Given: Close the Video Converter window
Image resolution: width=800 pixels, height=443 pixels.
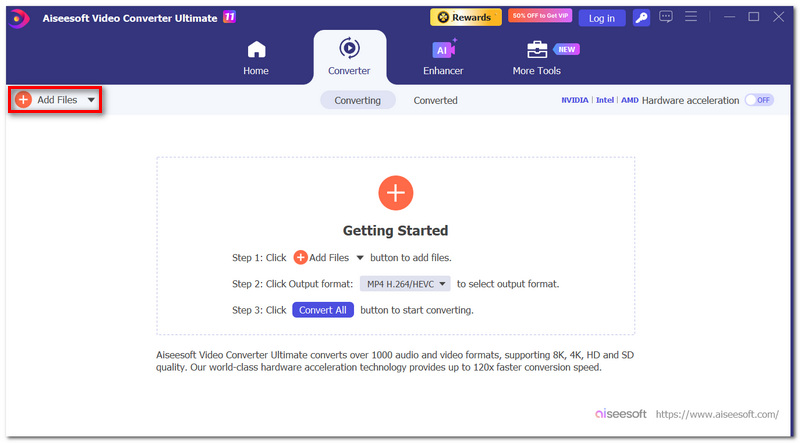Looking at the screenshot, I should (x=778, y=17).
